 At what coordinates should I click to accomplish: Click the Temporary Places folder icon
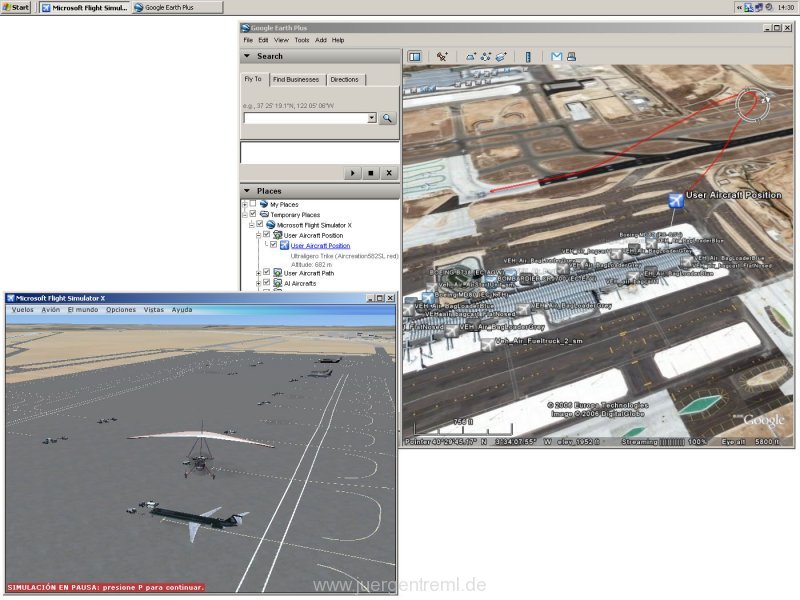coord(264,214)
